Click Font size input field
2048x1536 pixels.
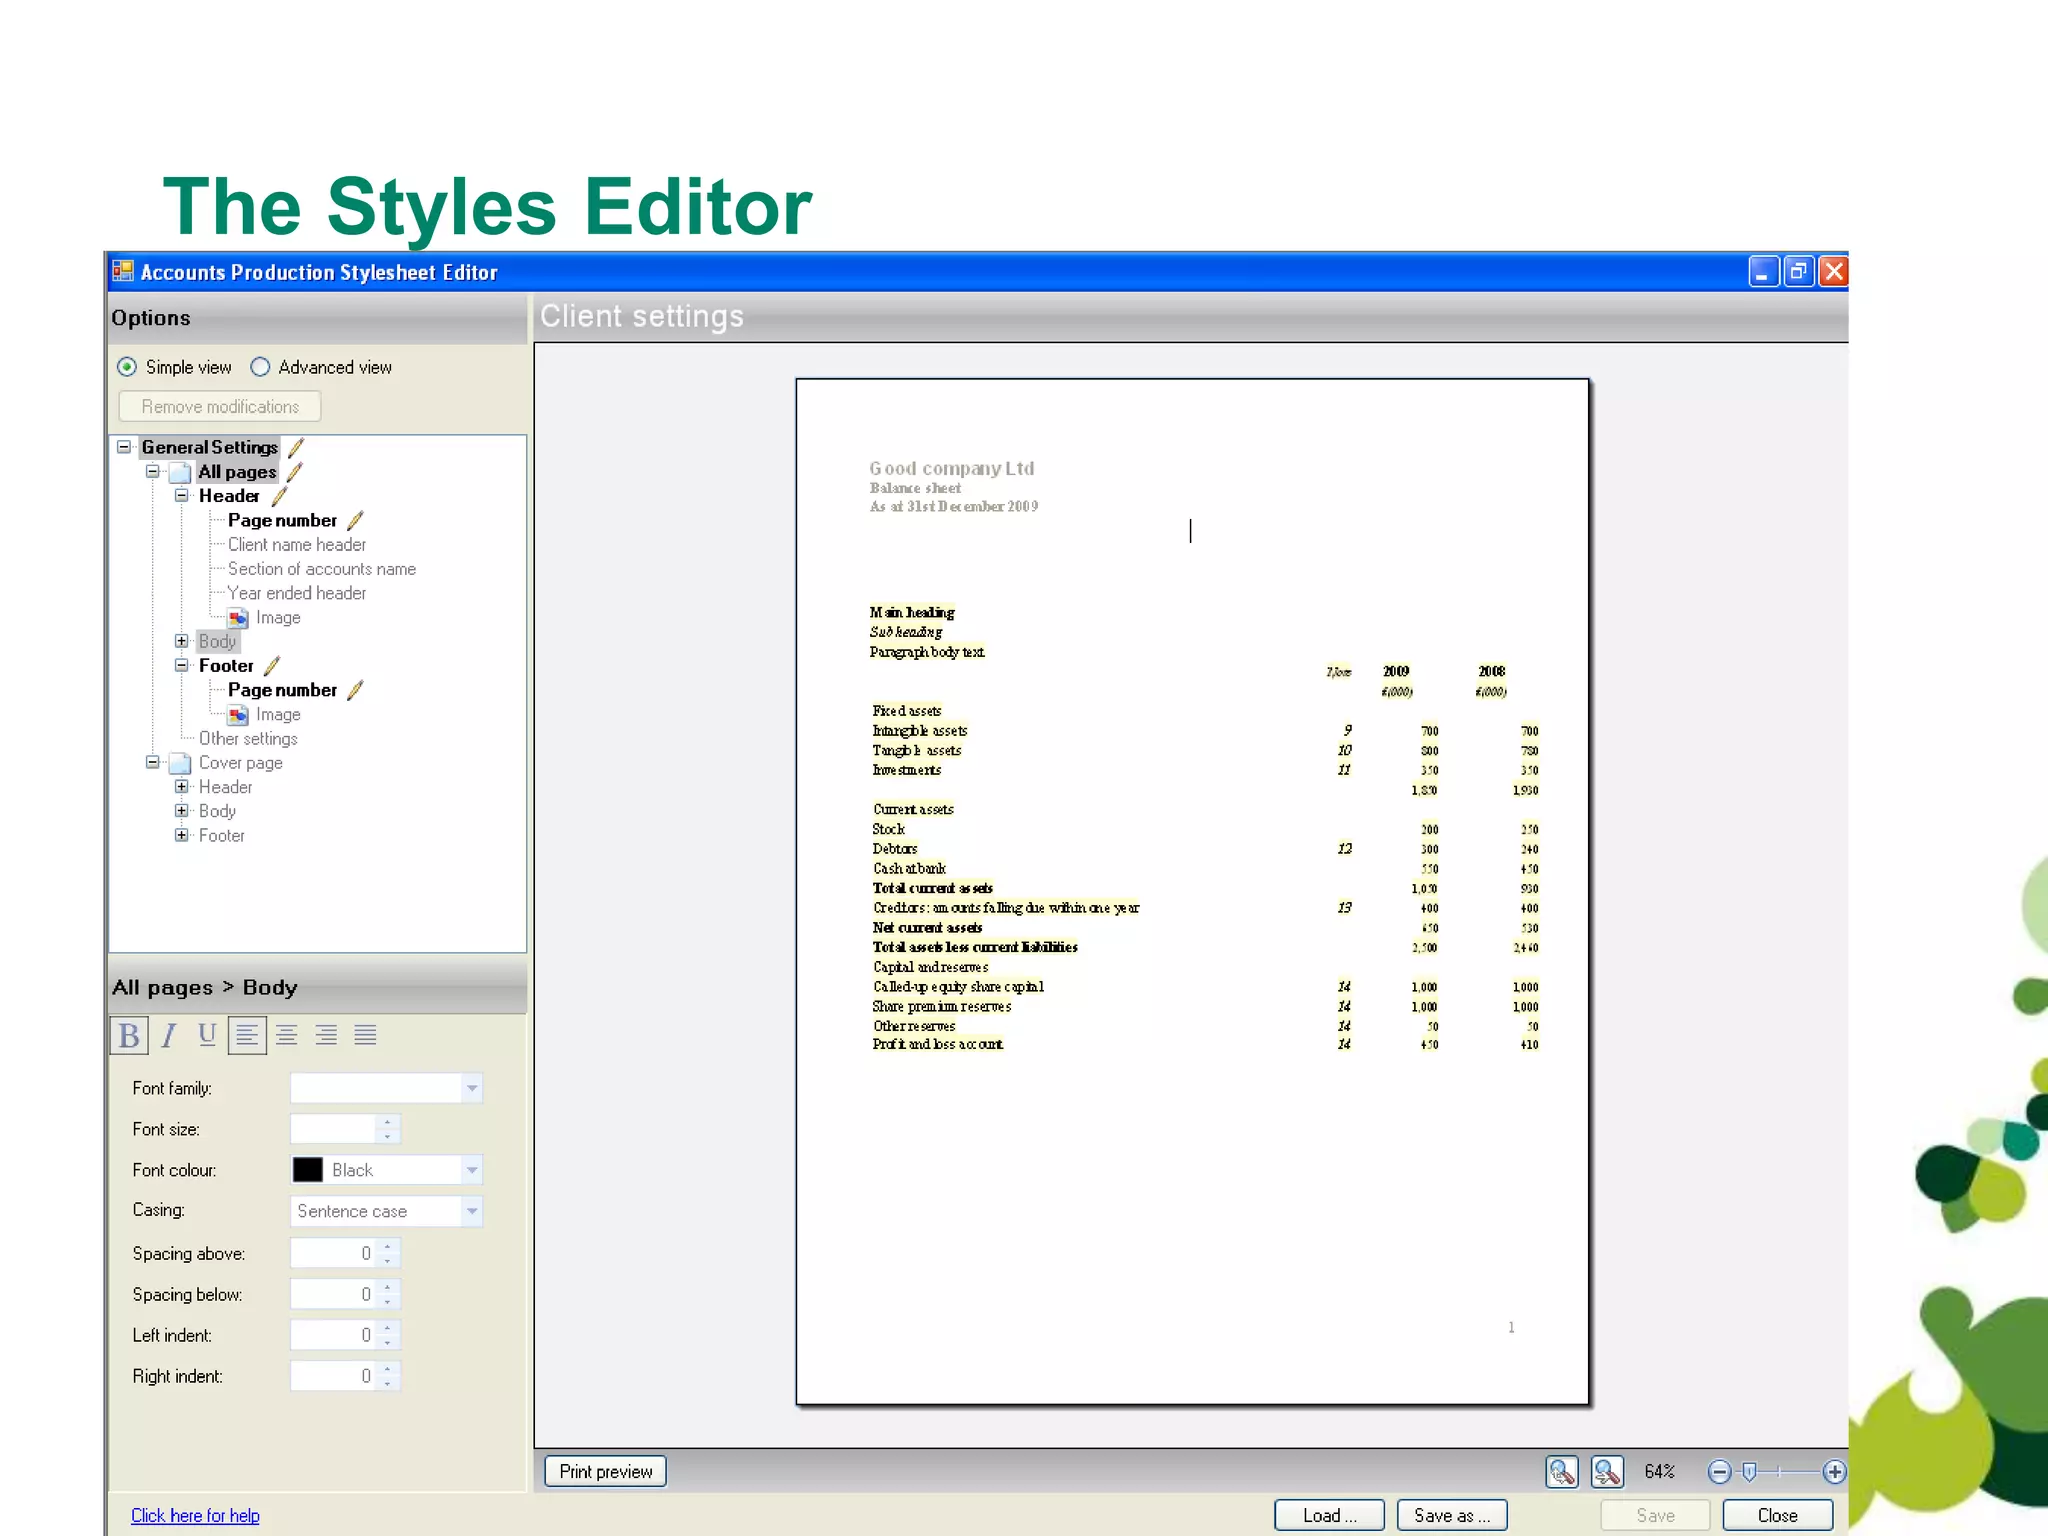pyautogui.click(x=333, y=1129)
